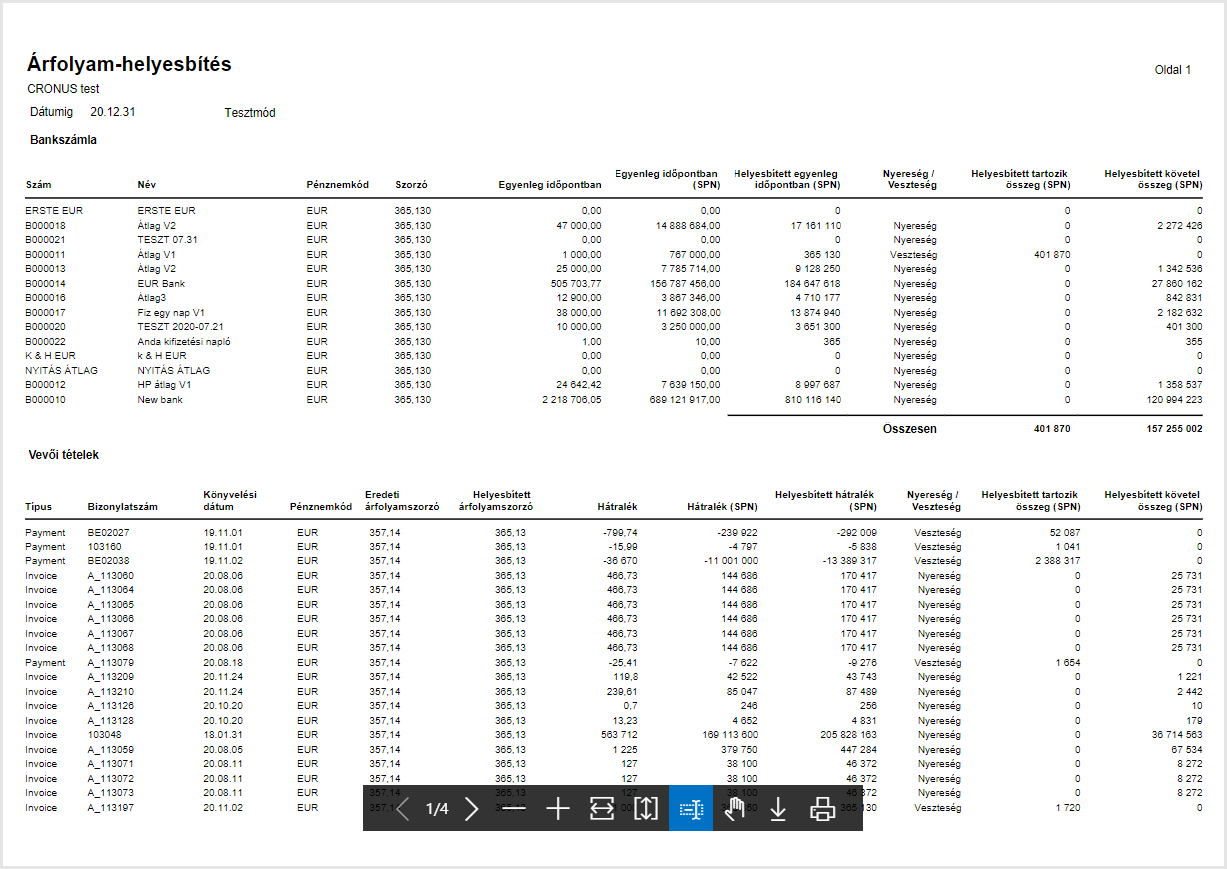Click the Eredeti árfolyamszorzó column header
Image resolution: width=1227 pixels, height=869 pixels.
[x=402, y=501]
